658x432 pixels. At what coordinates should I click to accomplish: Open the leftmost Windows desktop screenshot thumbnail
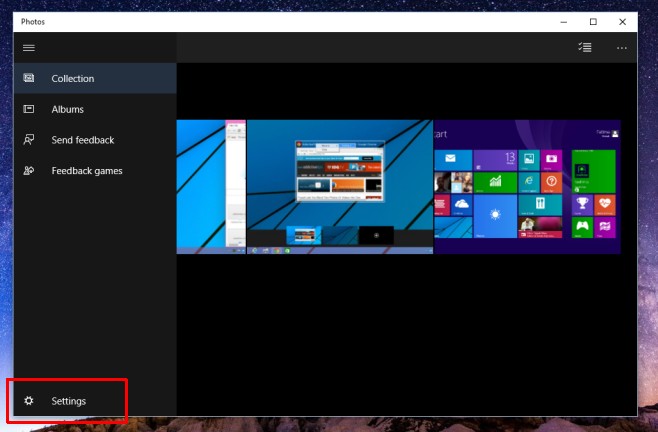pyautogui.click(x=211, y=187)
